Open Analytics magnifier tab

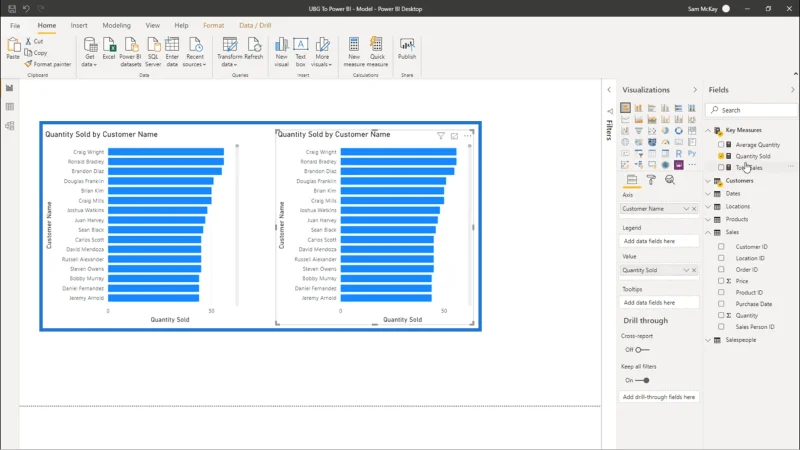tap(670, 180)
